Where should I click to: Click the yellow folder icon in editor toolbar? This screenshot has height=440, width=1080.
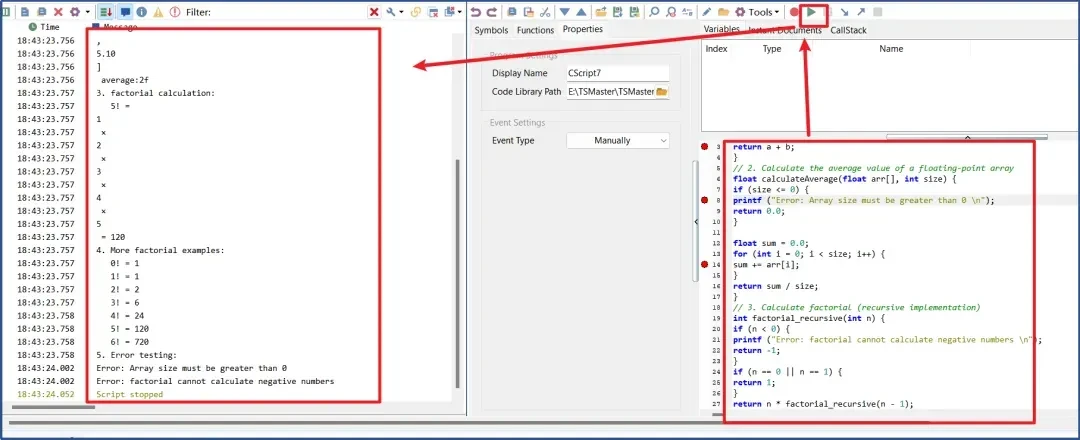(723, 12)
